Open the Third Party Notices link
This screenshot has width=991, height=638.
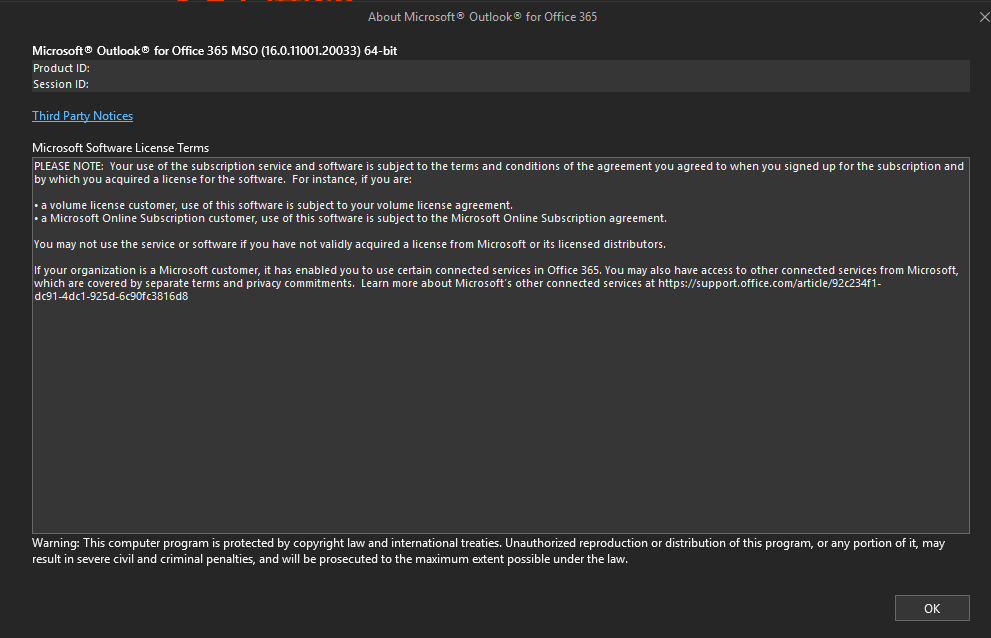click(82, 116)
